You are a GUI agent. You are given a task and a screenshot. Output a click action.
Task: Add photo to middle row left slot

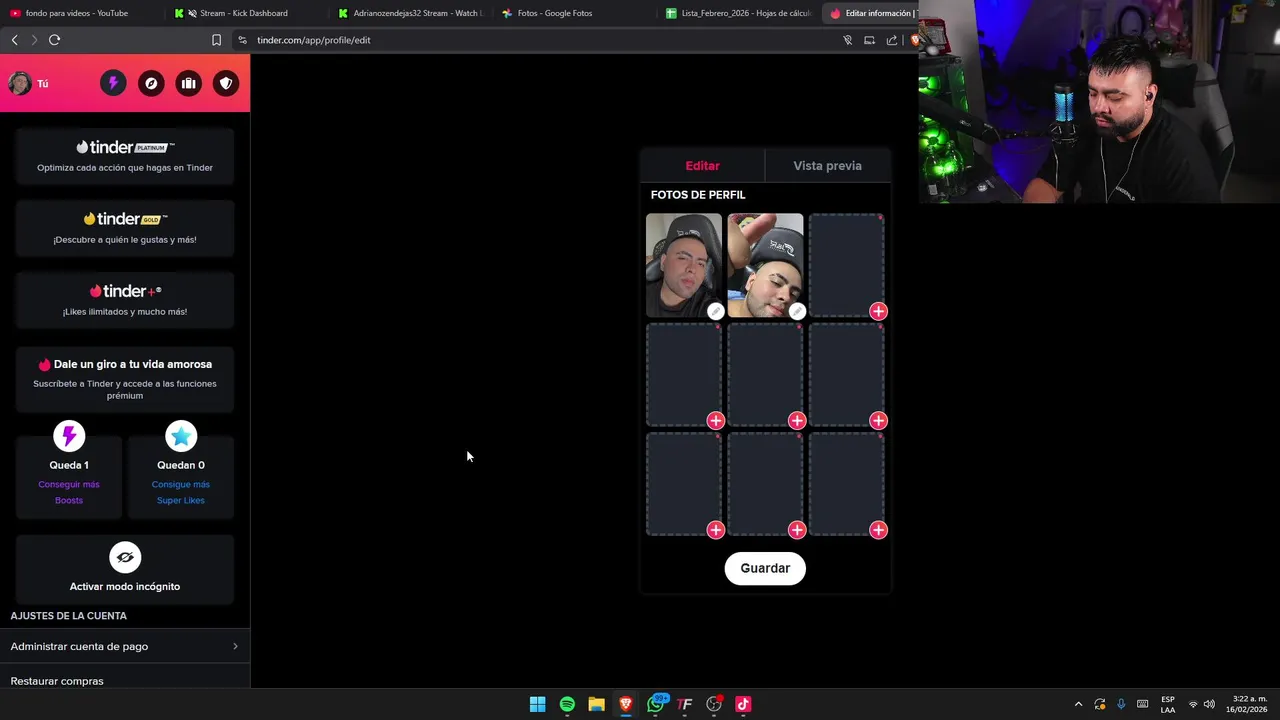pyautogui.click(x=715, y=420)
